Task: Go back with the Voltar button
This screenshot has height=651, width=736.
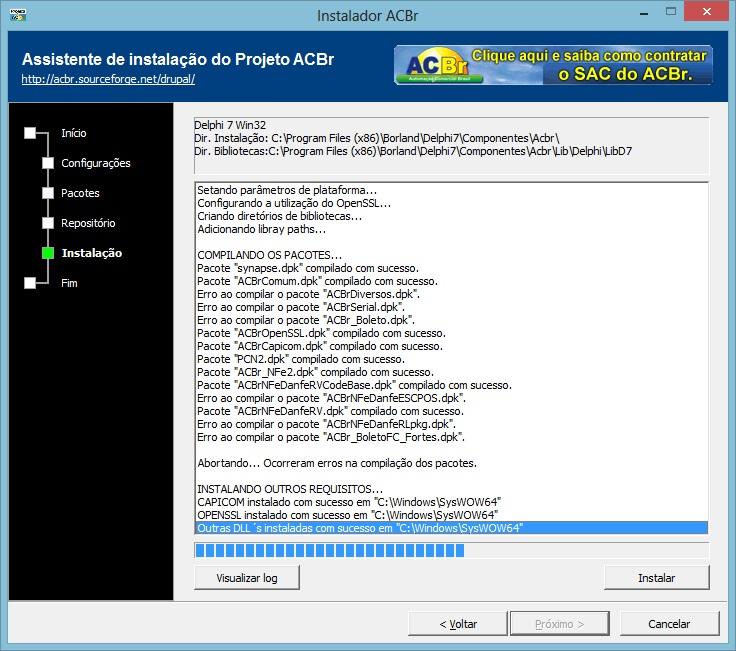Action: coord(458,624)
